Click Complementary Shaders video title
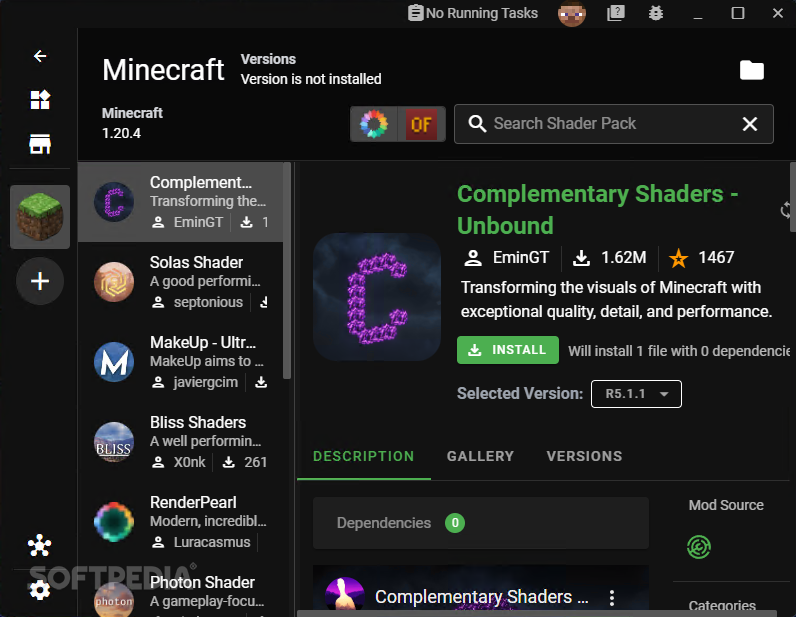Viewport: 796px width, 617px height. (481, 597)
